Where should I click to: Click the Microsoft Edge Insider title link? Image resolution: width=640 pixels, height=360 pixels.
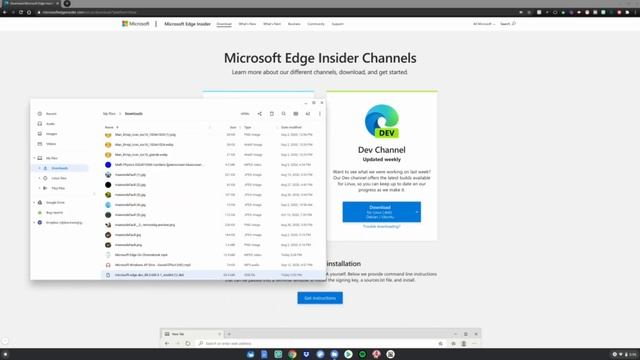(187, 24)
